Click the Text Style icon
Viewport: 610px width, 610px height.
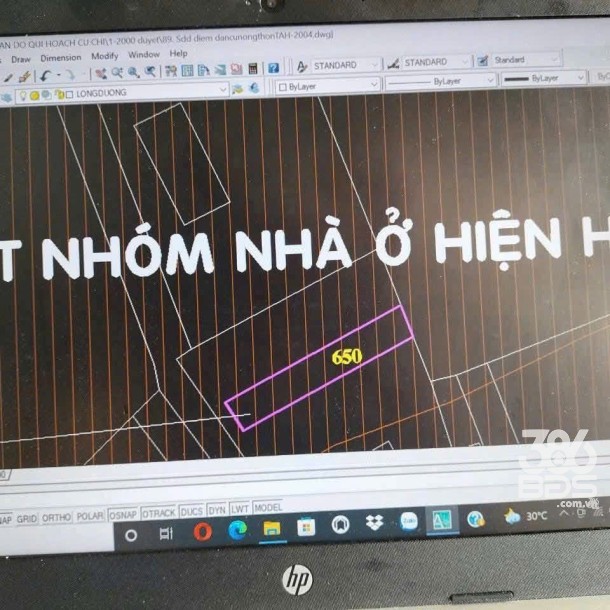click(x=301, y=67)
